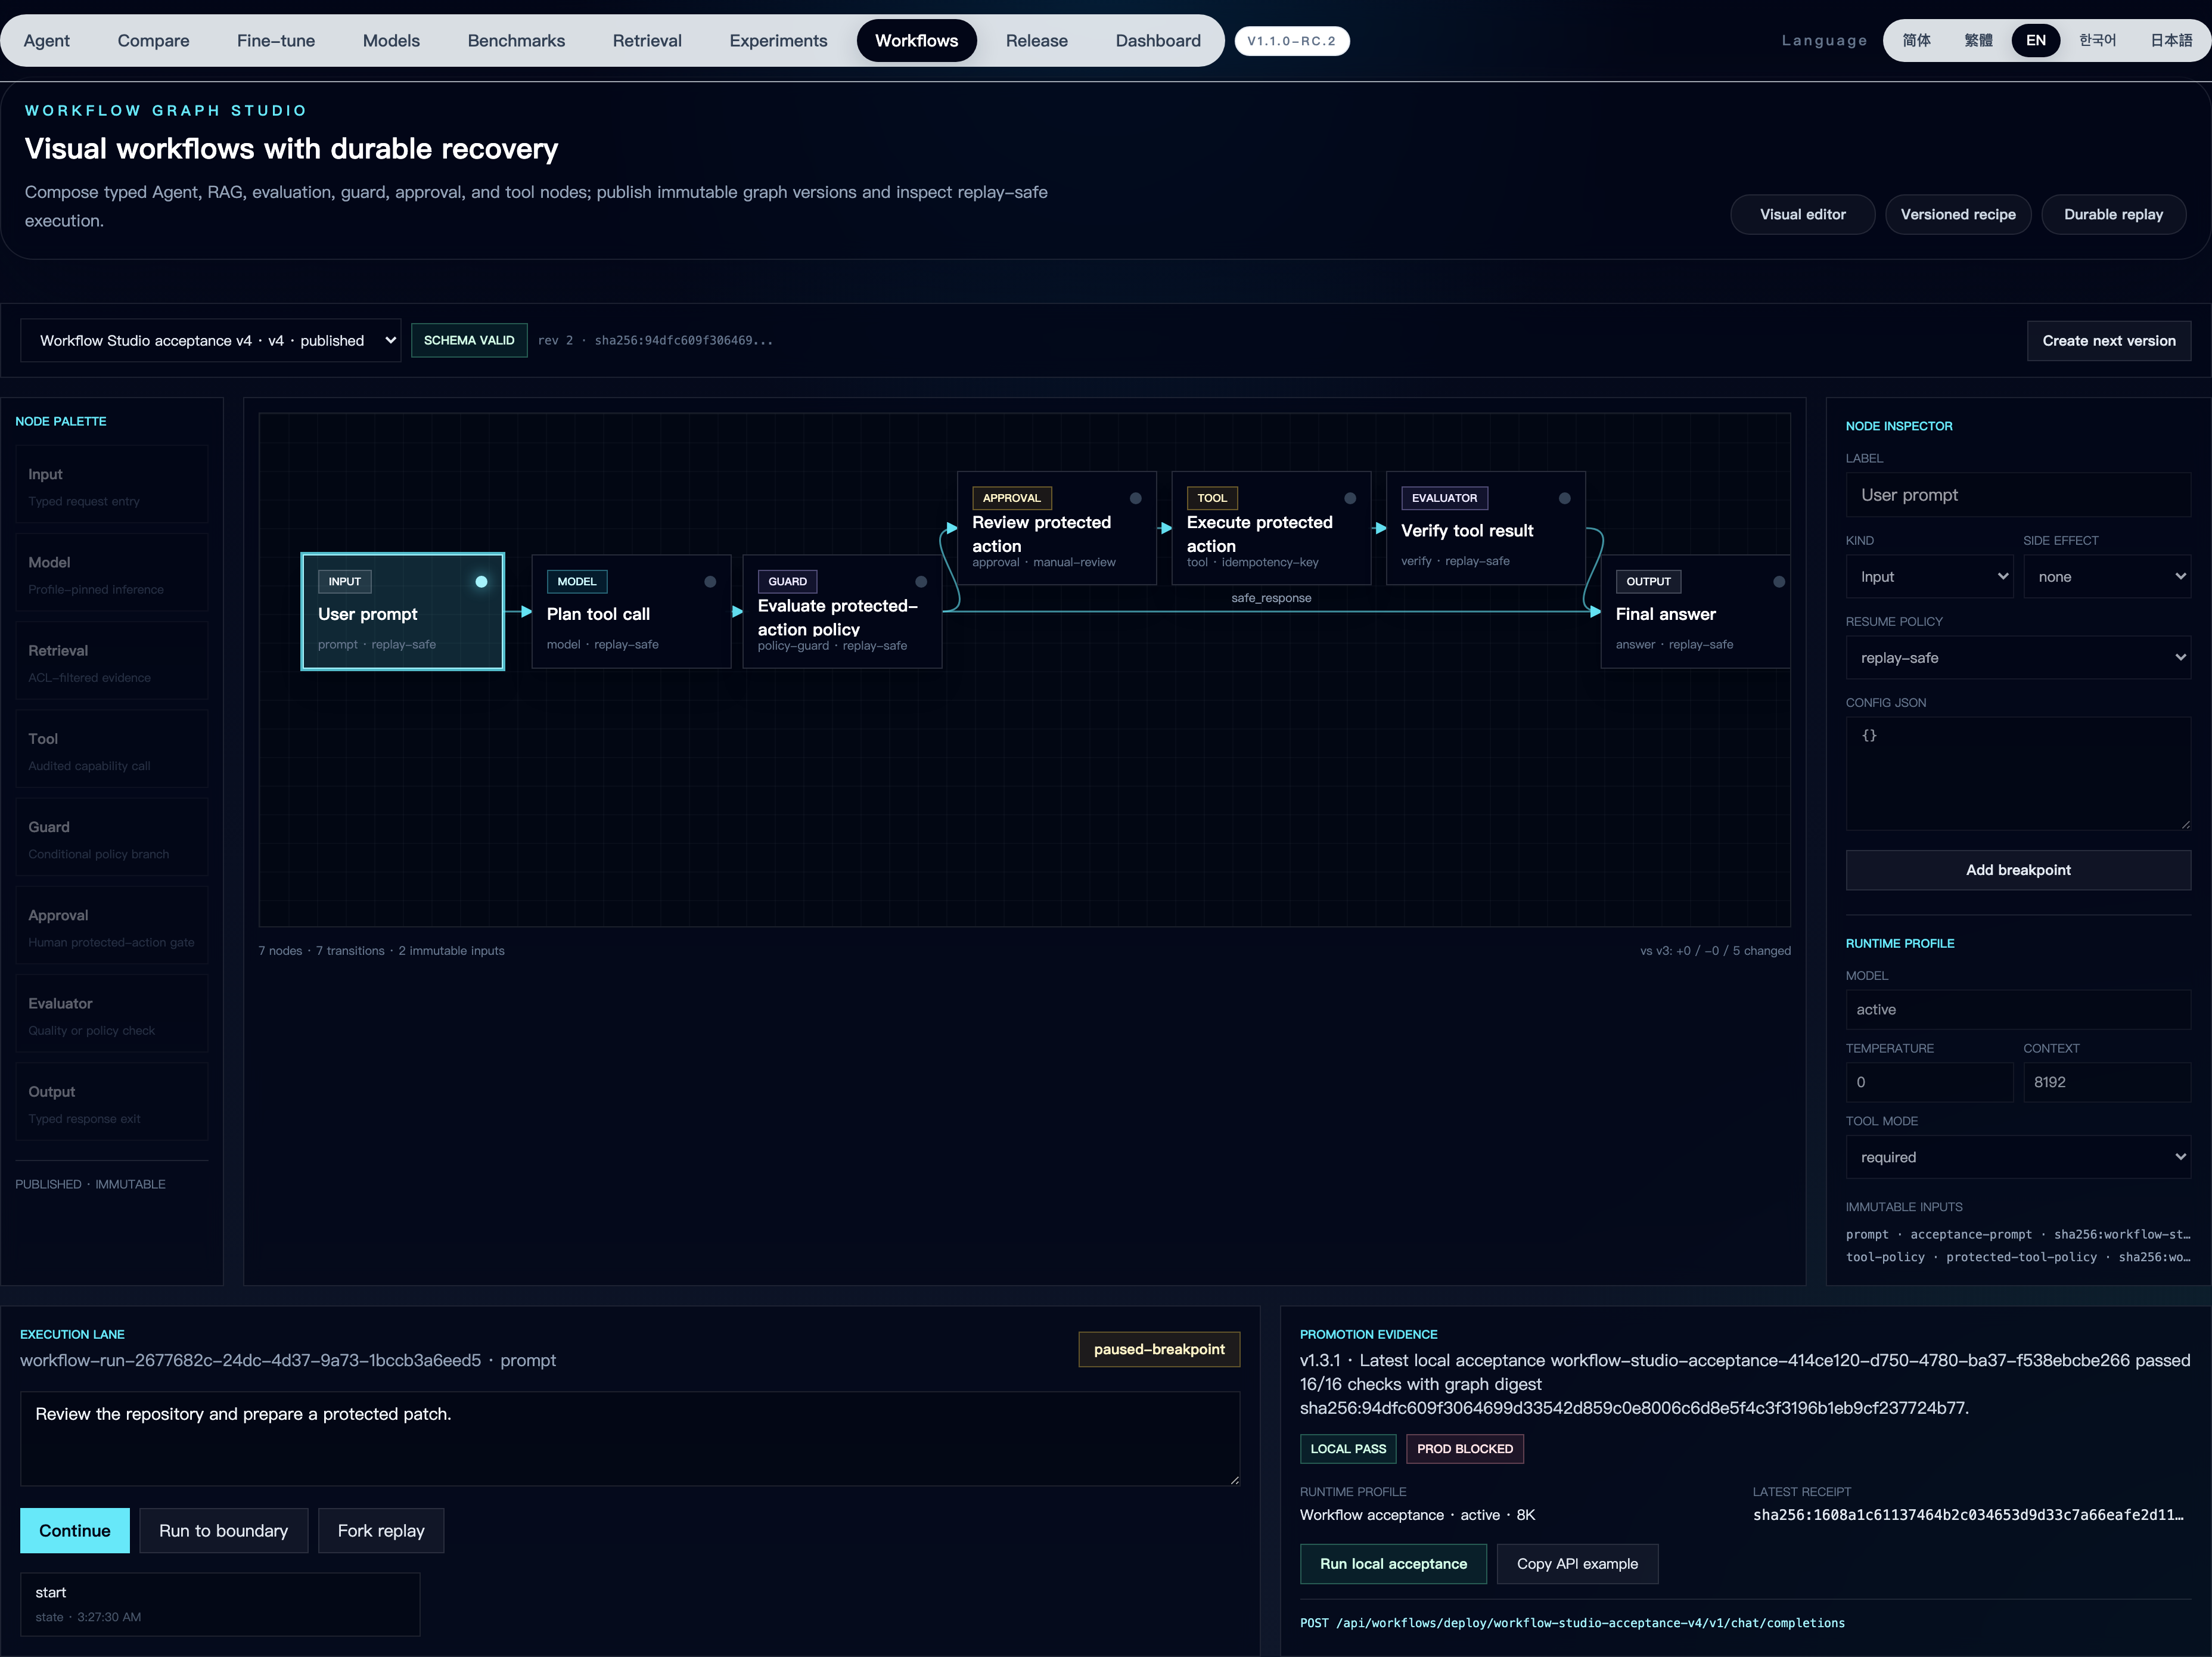Viewport: 2212px width, 1657px height.
Task: Click the status dot on Evaluate protected-action policy node
Action: point(921,582)
